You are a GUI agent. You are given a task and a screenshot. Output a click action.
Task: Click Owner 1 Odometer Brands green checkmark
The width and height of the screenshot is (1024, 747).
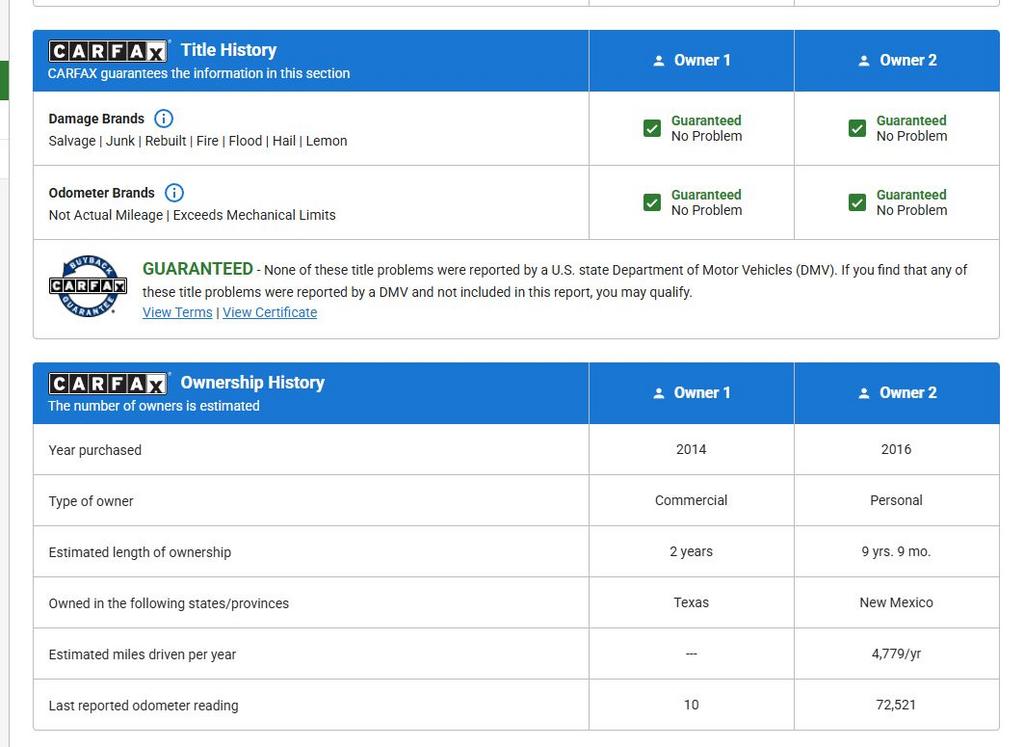click(652, 203)
